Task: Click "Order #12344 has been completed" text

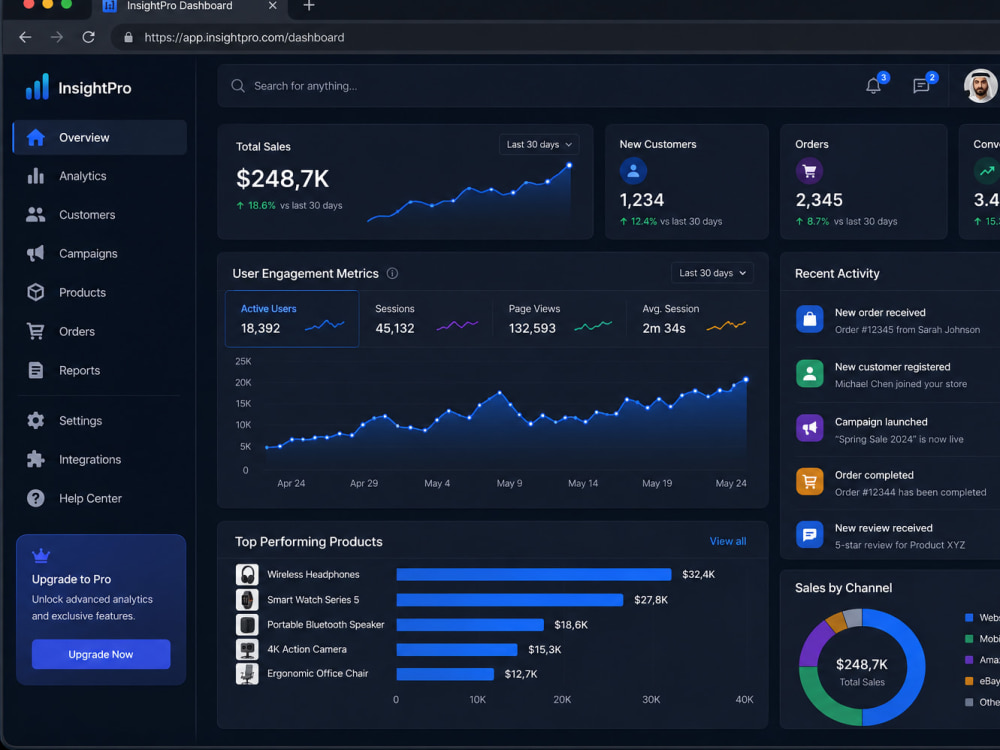Action: pyautogui.click(x=911, y=492)
